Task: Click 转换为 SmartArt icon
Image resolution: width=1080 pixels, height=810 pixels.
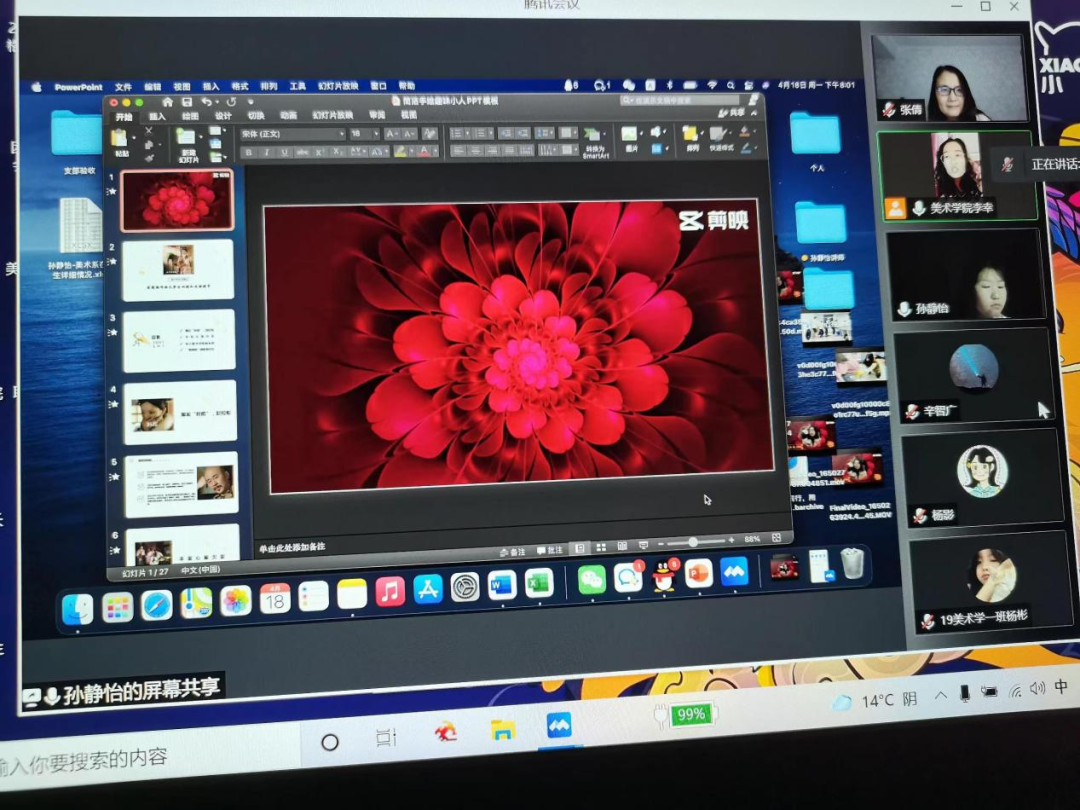Action: [594, 135]
